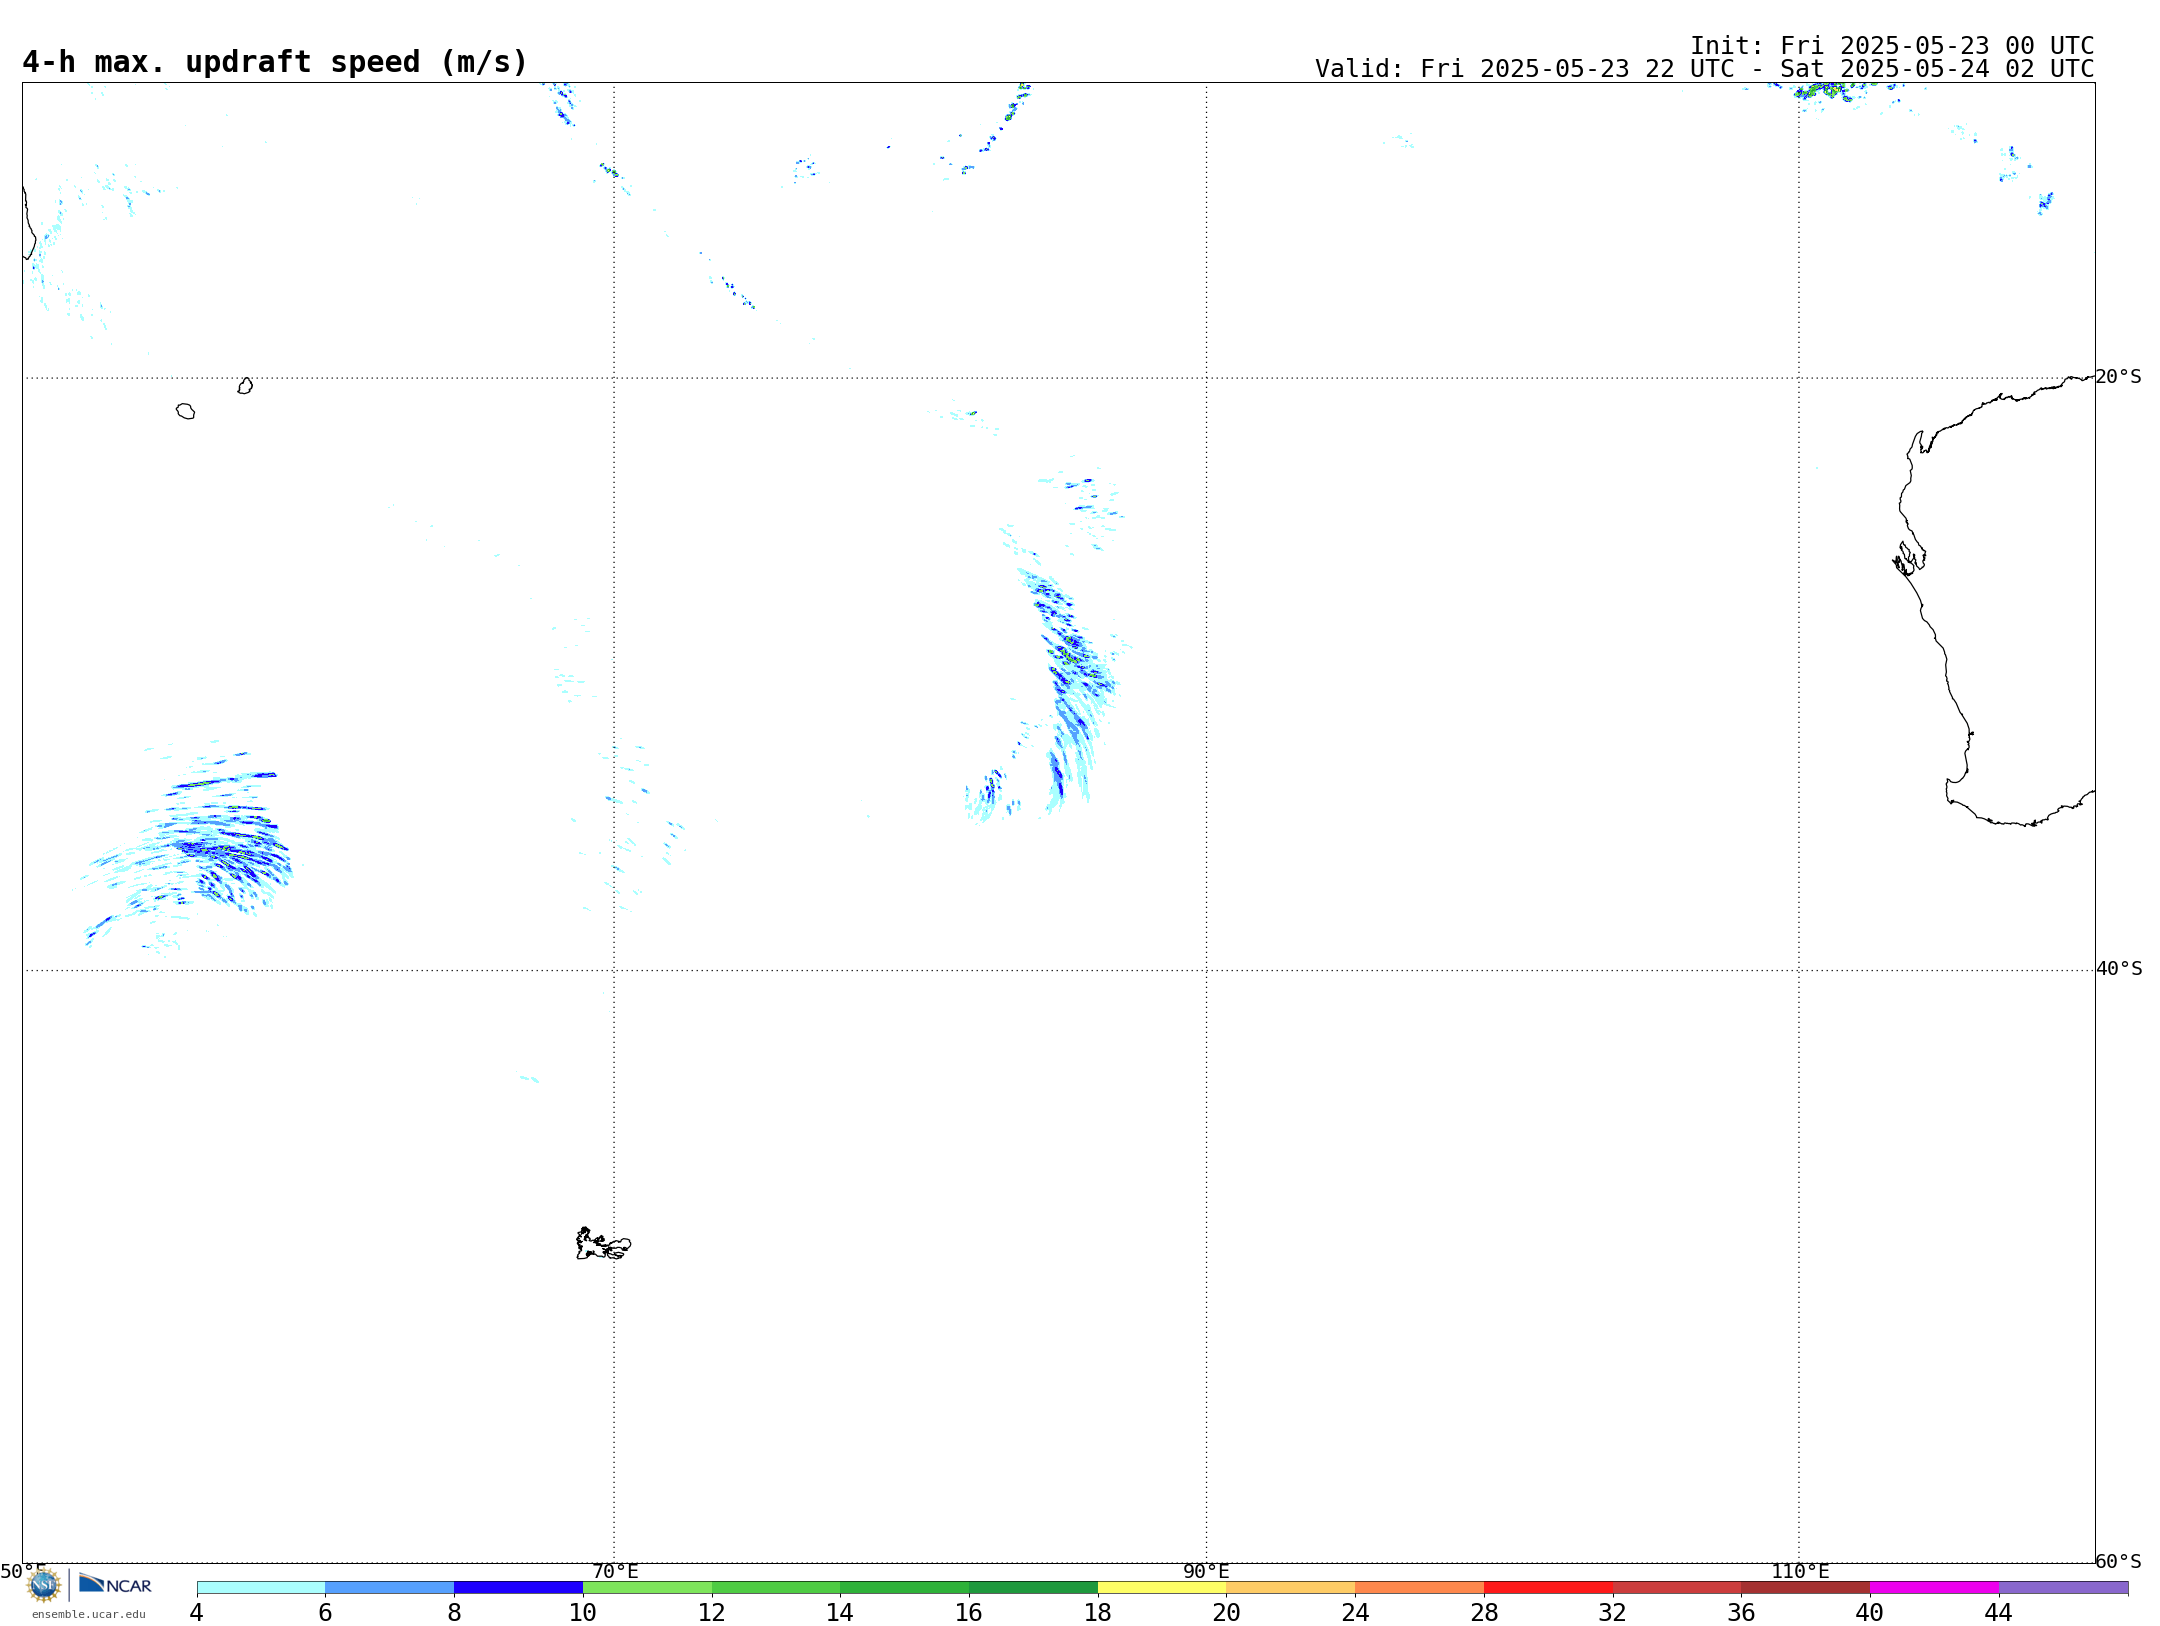Click the colorbar tick label 28
Viewport: 2160px width, 1626px height.
[x=1484, y=1612]
